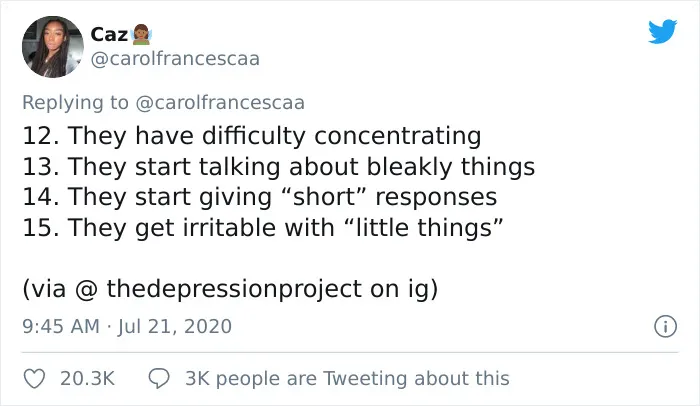This screenshot has height=406, width=700.
Task: Open 3K people are Tweeting about this
Action: (347, 379)
